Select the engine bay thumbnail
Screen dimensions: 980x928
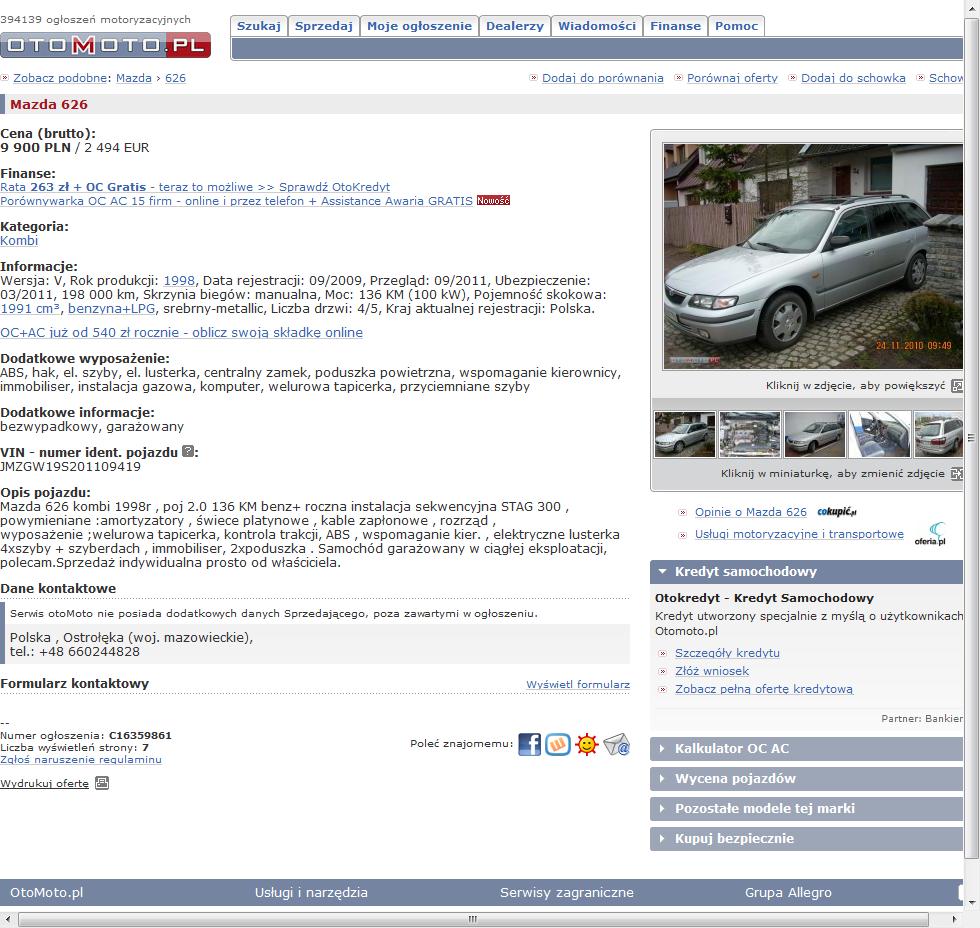(750, 434)
